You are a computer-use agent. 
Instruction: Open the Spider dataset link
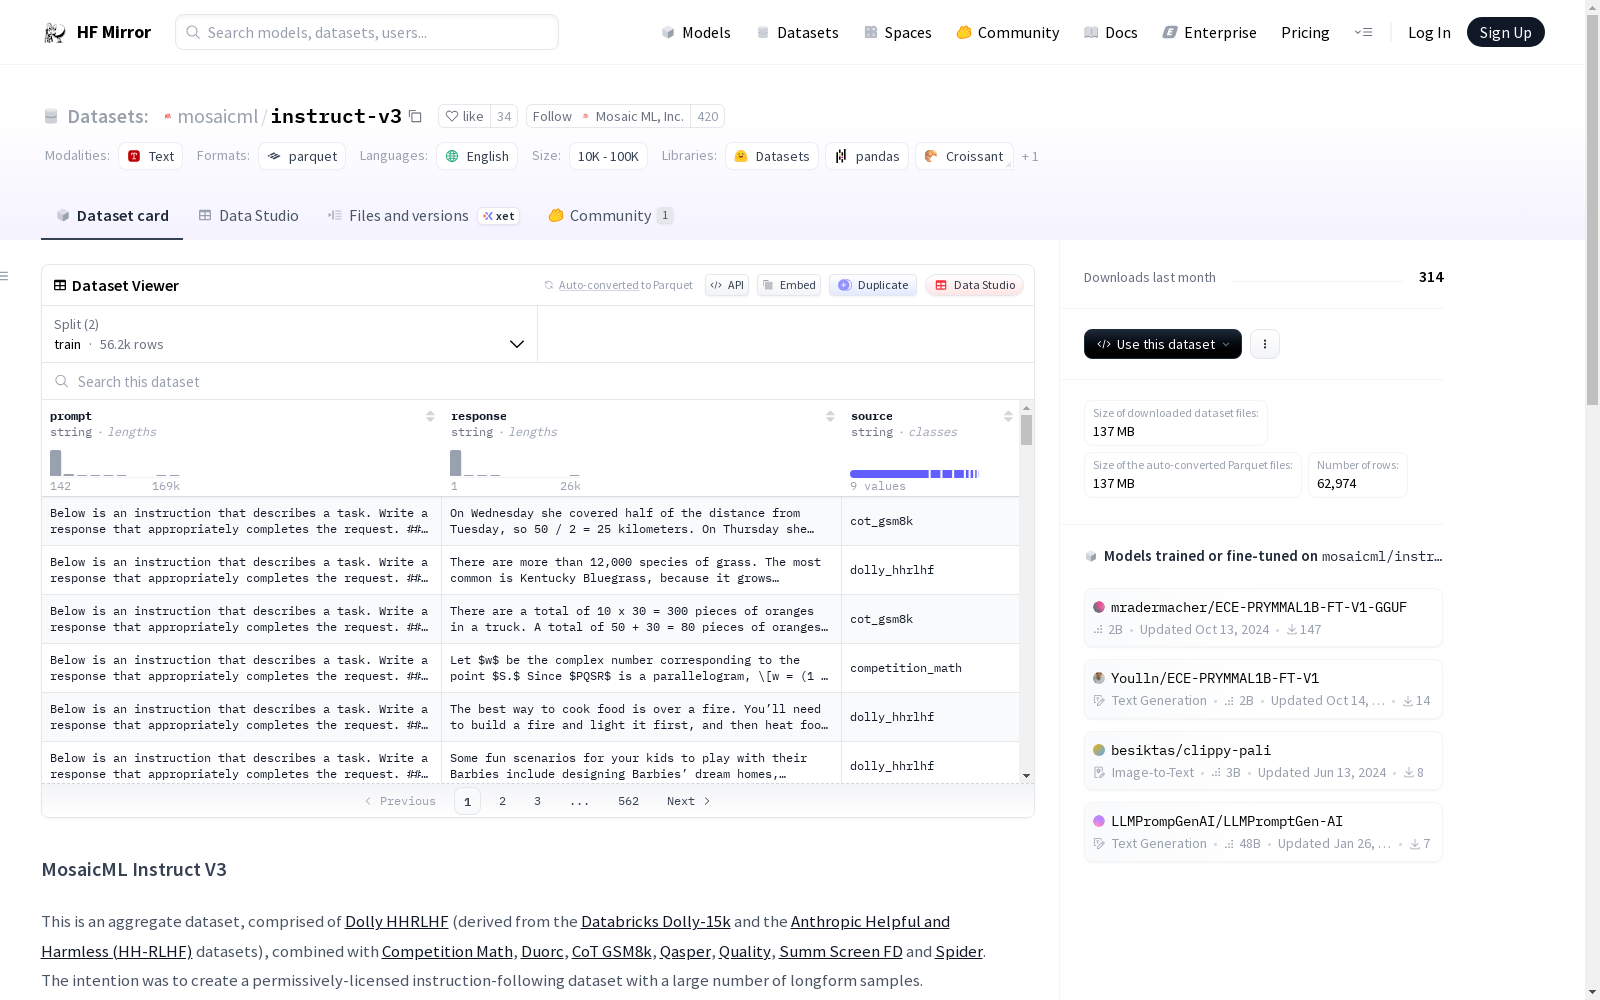click(x=959, y=952)
